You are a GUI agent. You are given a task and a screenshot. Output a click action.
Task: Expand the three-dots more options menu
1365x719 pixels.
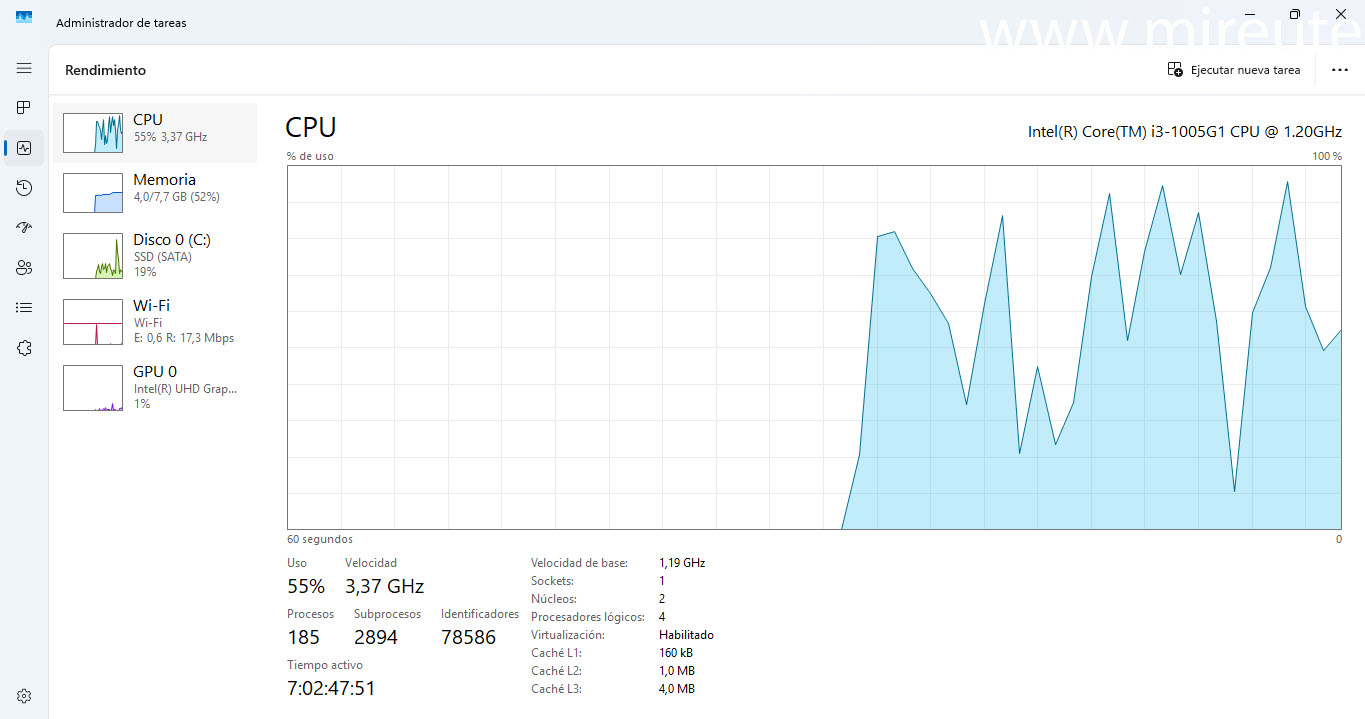pyautogui.click(x=1339, y=70)
